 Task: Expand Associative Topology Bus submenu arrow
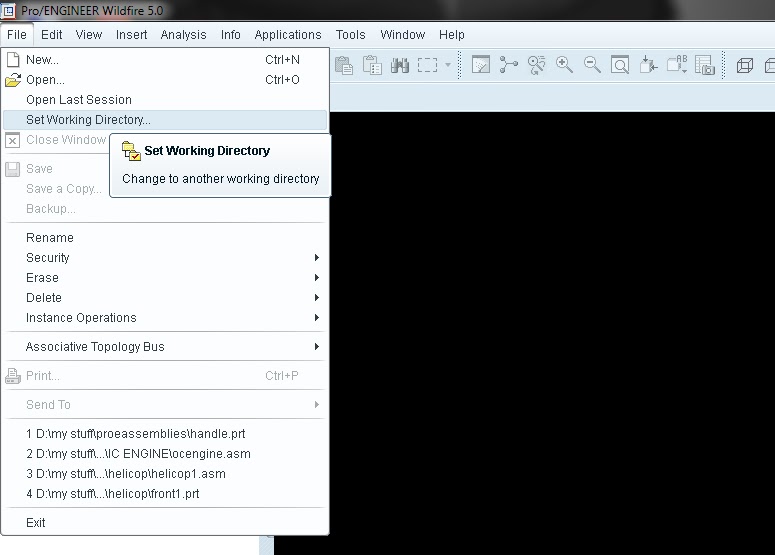[317, 346]
